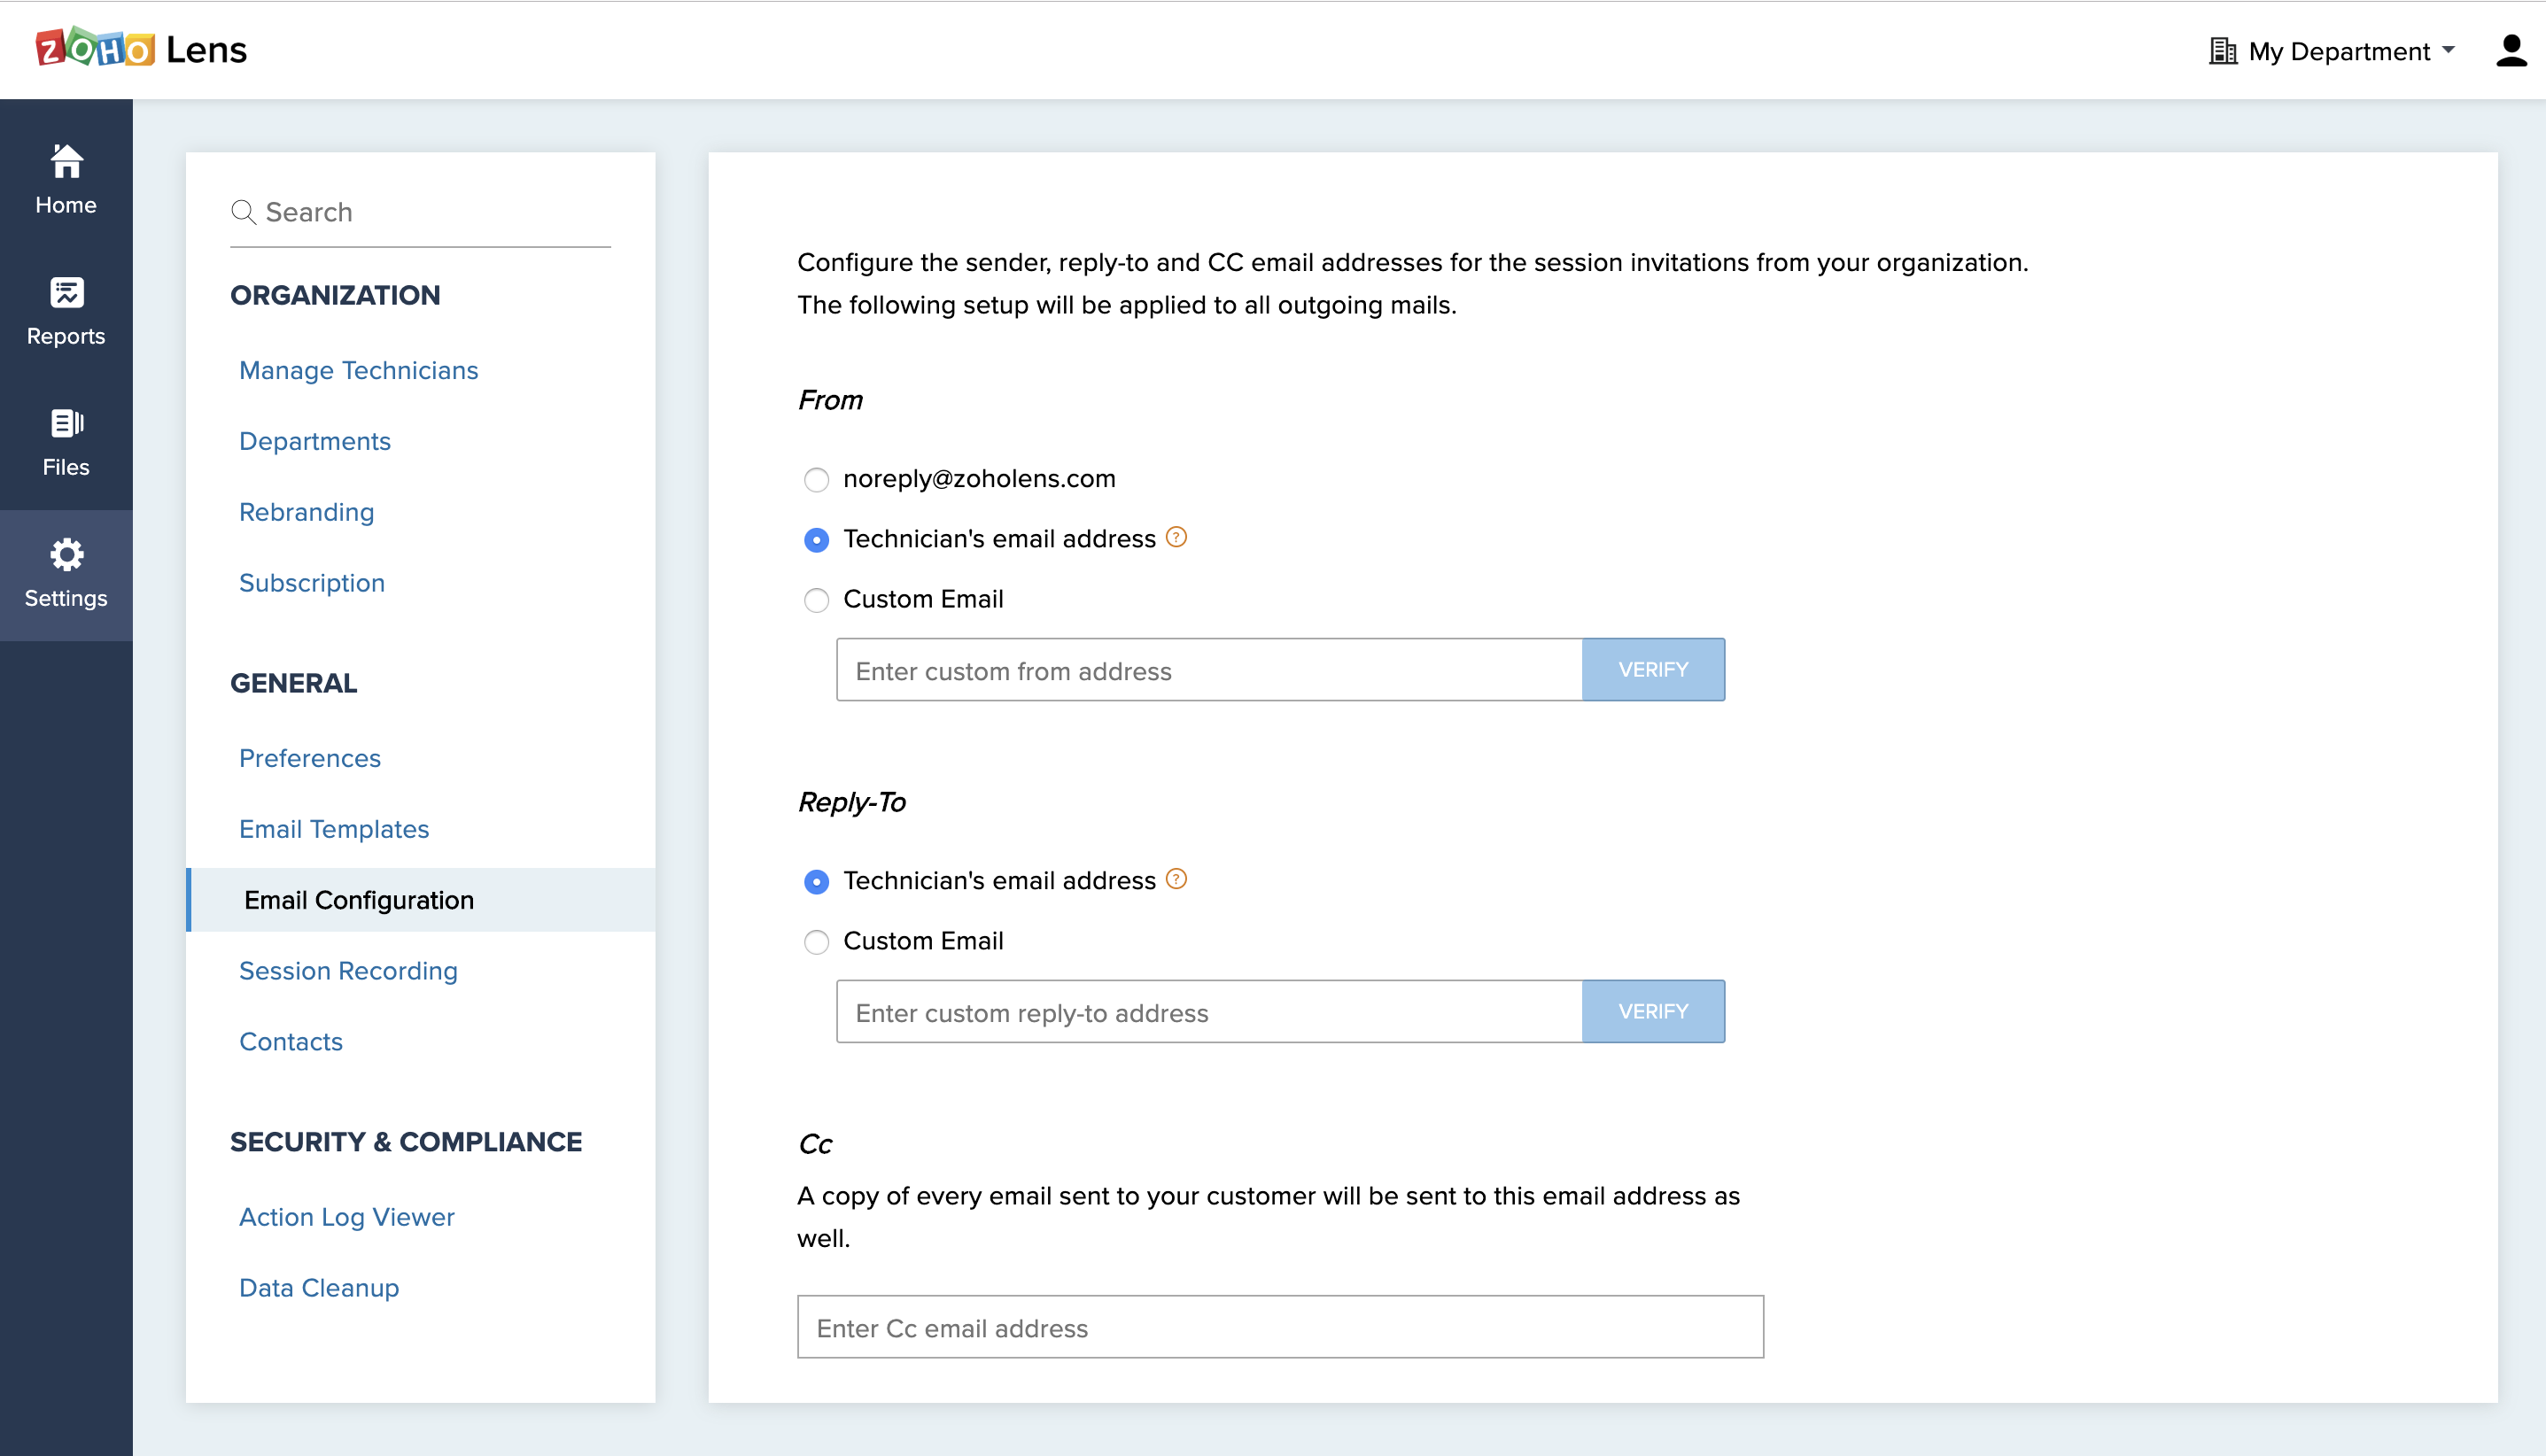This screenshot has height=1456, width=2546.
Task: Click VERIFY for custom reply-to address
Action: pyautogui.click(x=1653, y=1012)
